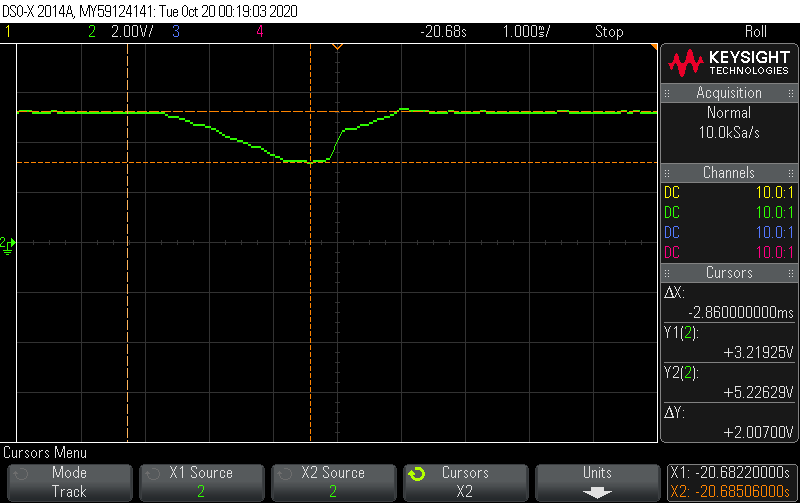Click the dim knob icon on X2 Source
This screenshot has width=800, height=503.
click(x=285, y=474)
